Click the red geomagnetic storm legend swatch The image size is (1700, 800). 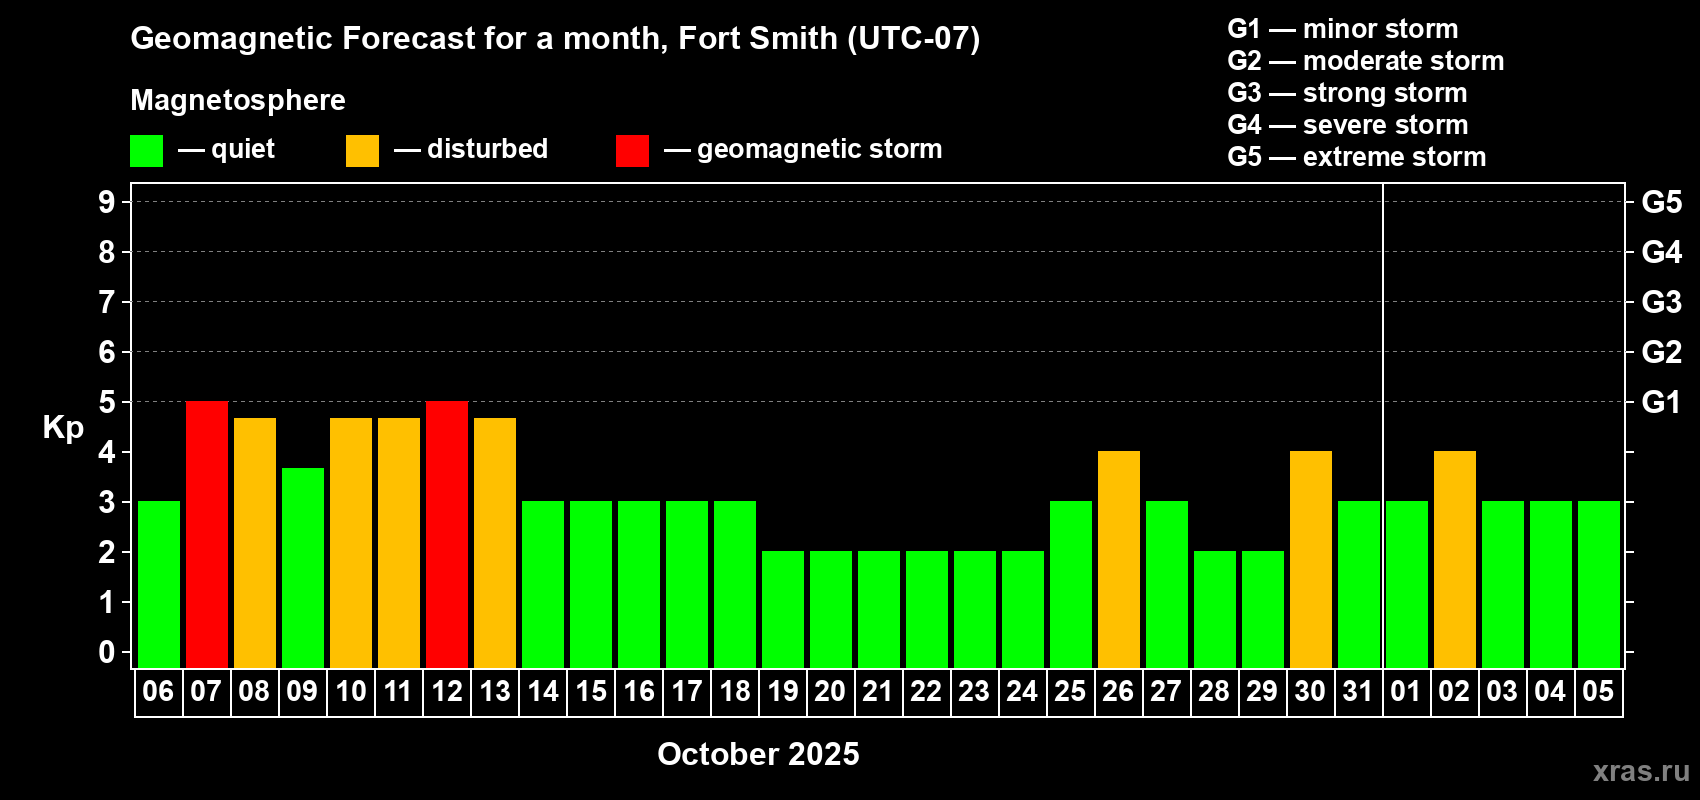[x=632, y=151]
